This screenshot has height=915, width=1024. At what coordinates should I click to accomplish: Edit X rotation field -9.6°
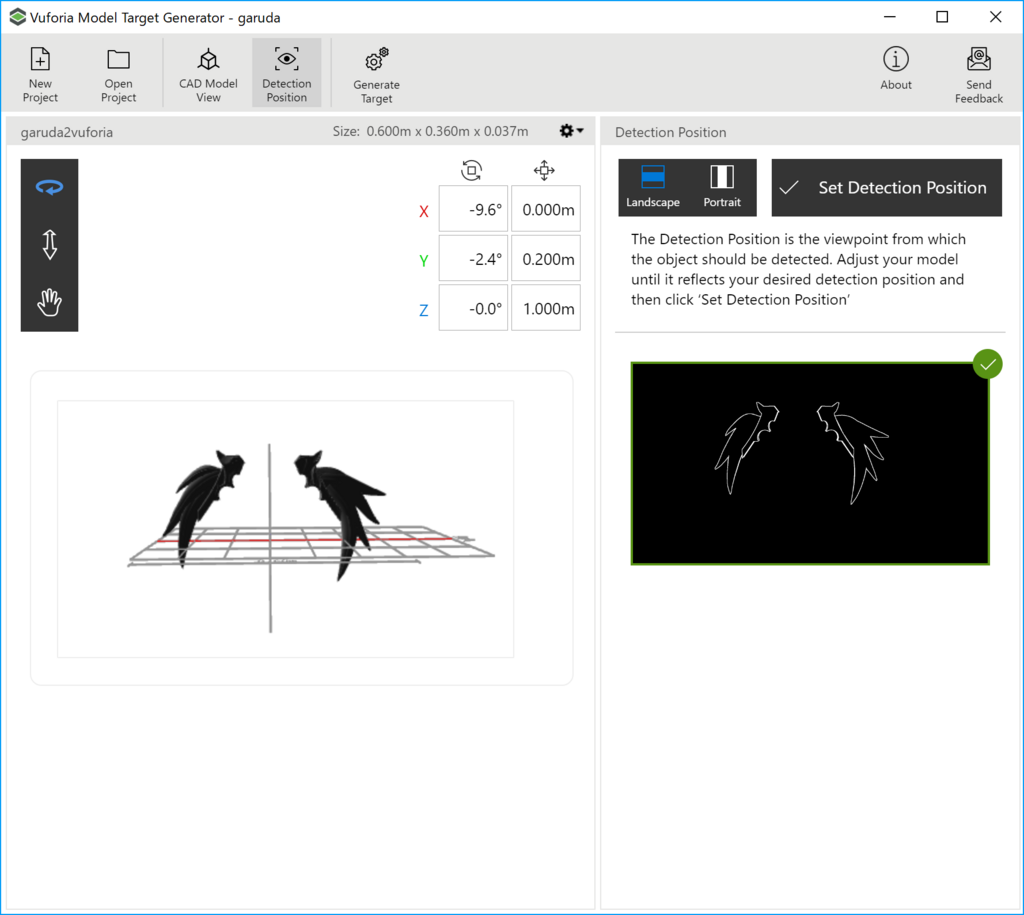pyautogui.click(x=473, y=209)
